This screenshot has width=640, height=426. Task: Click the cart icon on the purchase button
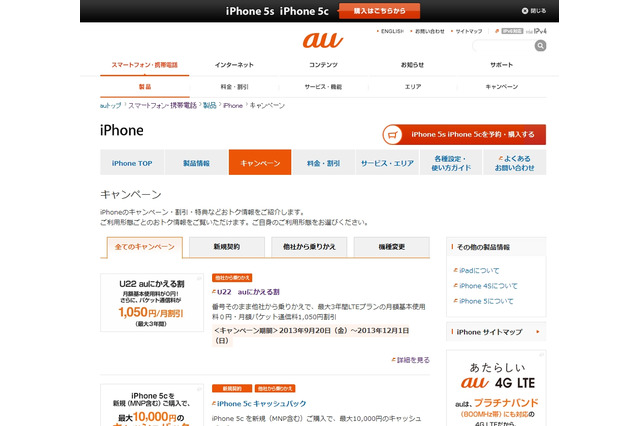tap(393, 135)
